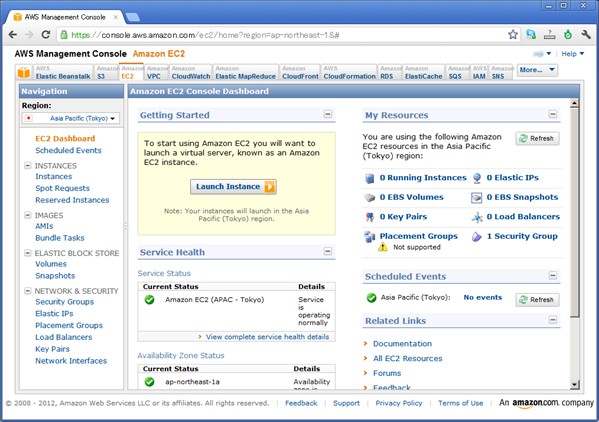The width and height of the screenshot is (599, 422).
Task: Click the blue chat extension icon
Action: (x=531, y=35)
